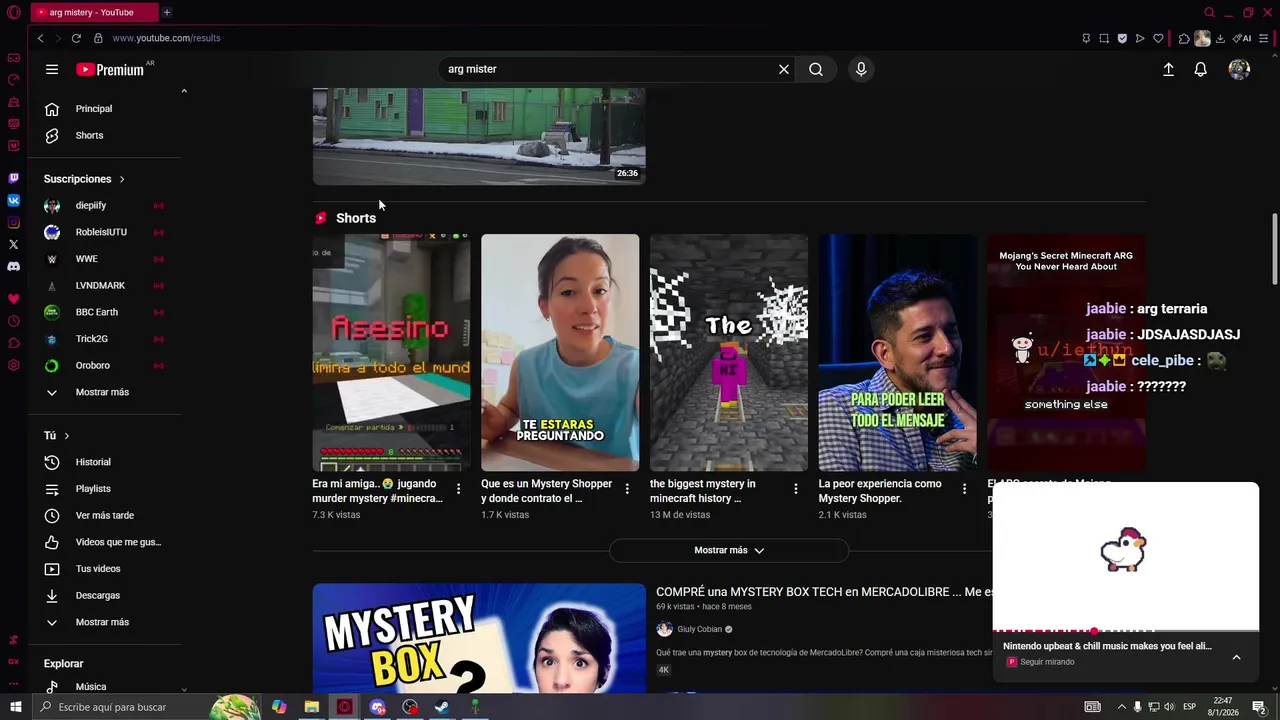Click Windows taskbar search box

point(147,707)
